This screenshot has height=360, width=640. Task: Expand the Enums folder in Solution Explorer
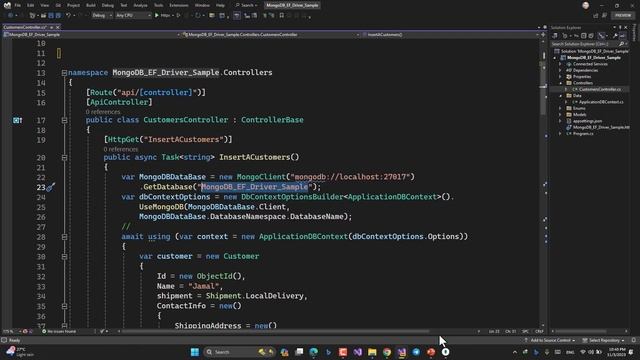(560, 108)
